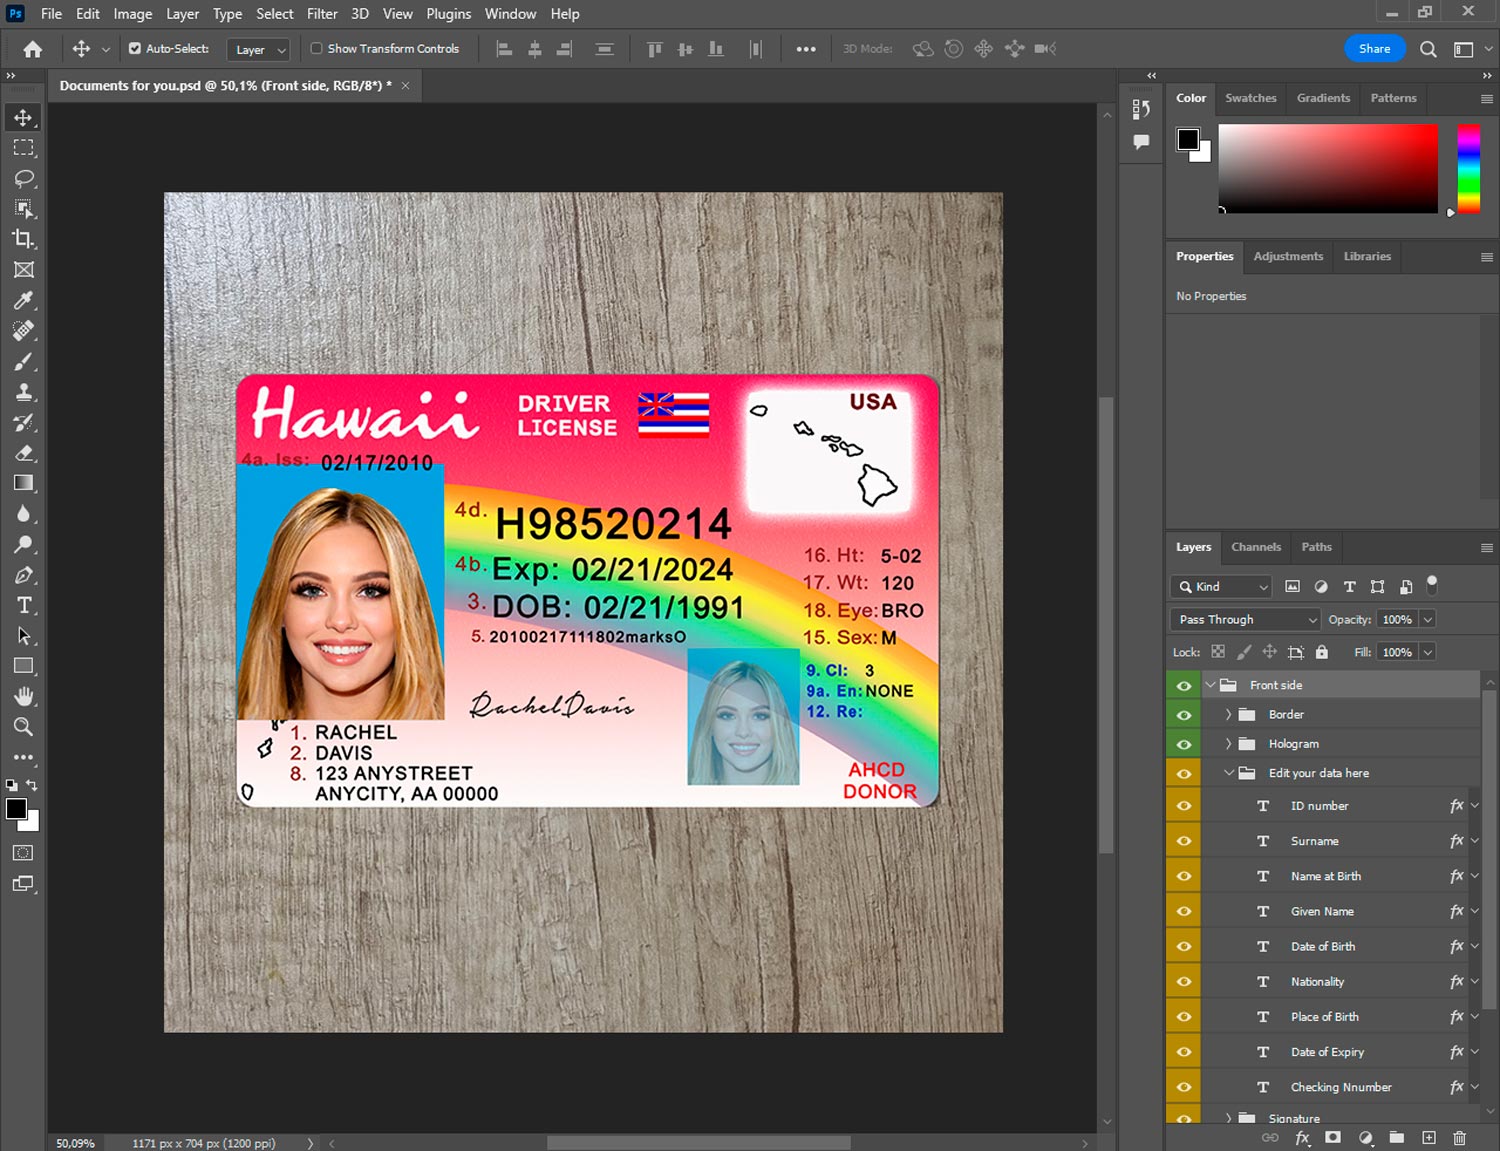The image size is (1500, 1151).
Task: Open the Filter menu
Action: (x=322, y=14)
